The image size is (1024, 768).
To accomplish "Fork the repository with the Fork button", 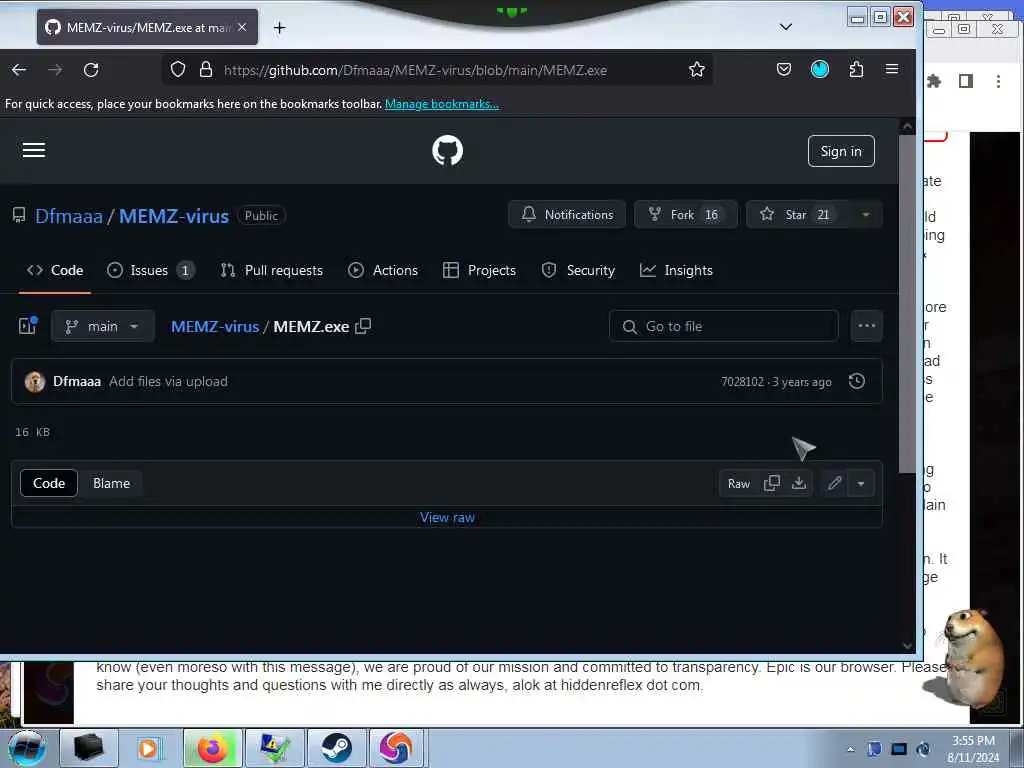I will (x=685, y=214).
